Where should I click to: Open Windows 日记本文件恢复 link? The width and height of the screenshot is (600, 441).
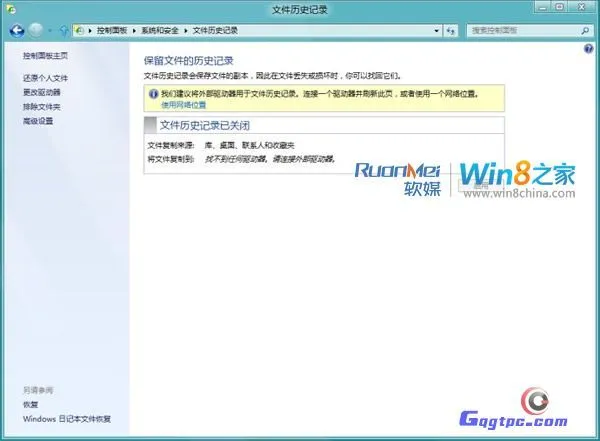(67, 419)
